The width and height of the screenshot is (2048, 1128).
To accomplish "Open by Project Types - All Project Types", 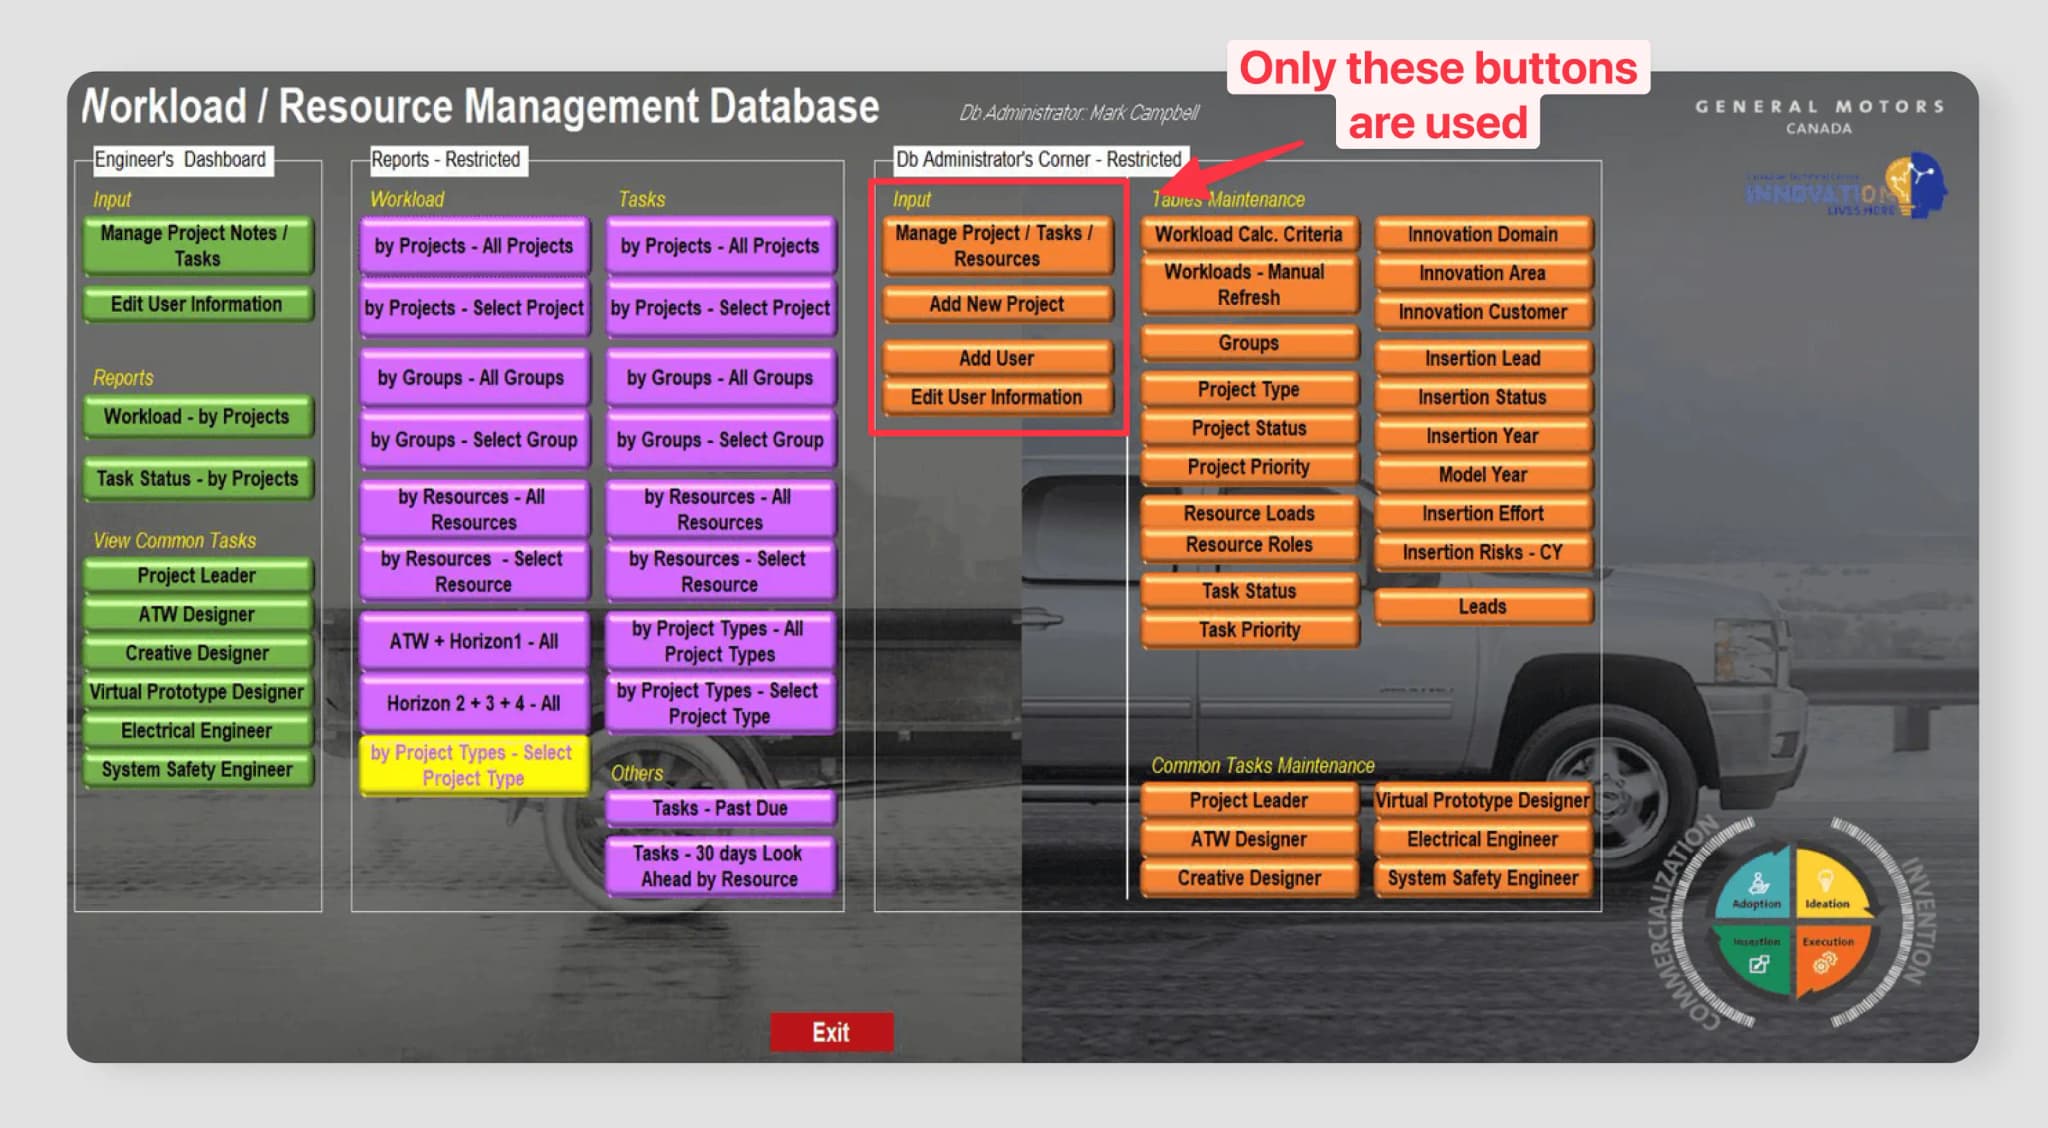I will pyautogui.click(x=720, y=641).
